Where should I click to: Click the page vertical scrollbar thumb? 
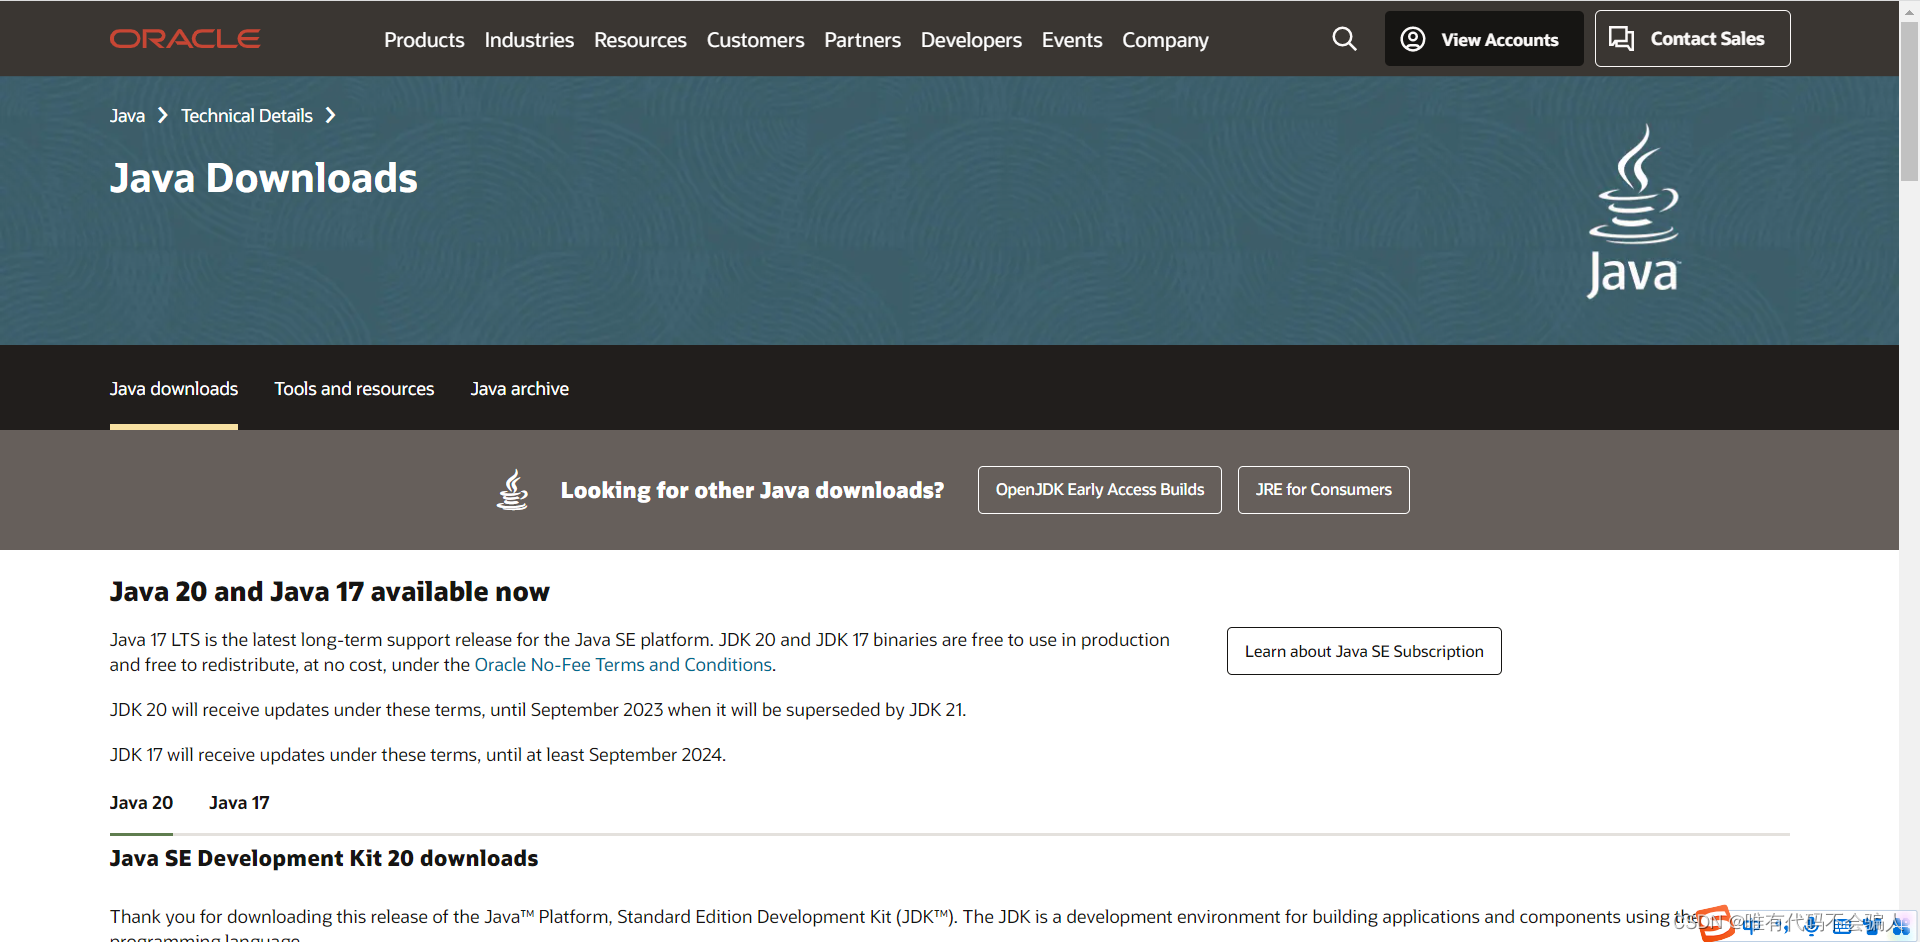pyautogui.click(x=1909, y=100)
